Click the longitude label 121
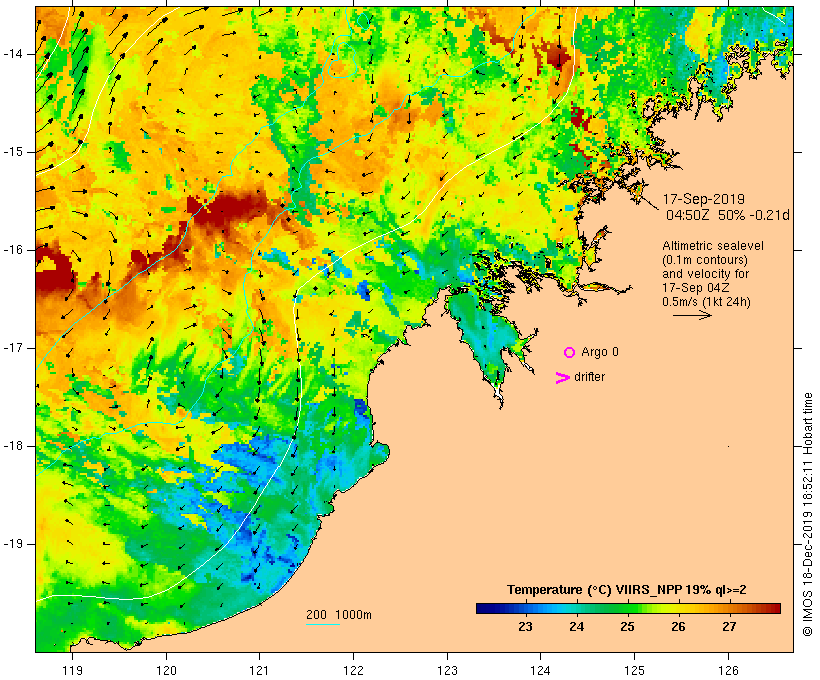 [259, 670]
